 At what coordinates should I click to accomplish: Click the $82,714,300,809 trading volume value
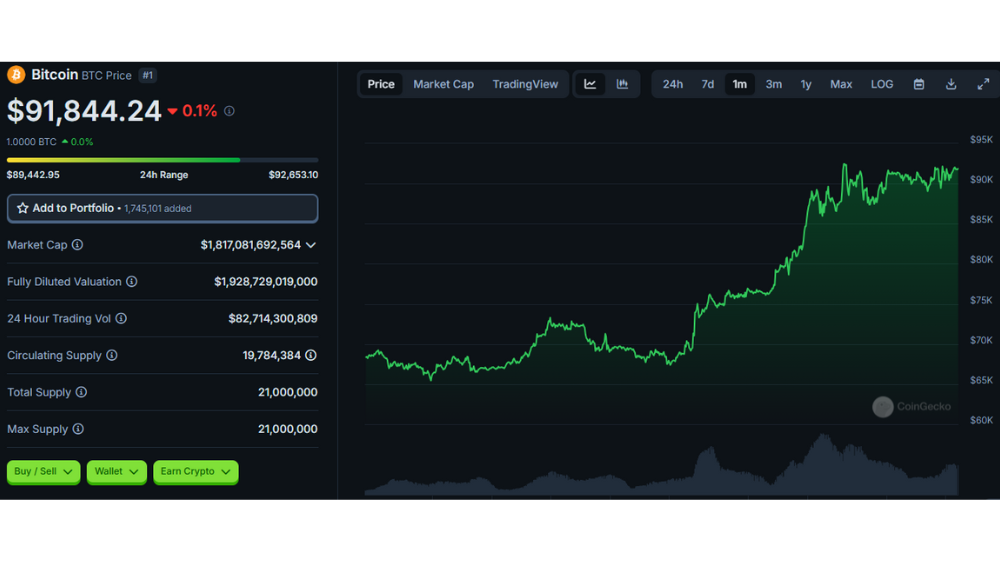tap(273, 318)
